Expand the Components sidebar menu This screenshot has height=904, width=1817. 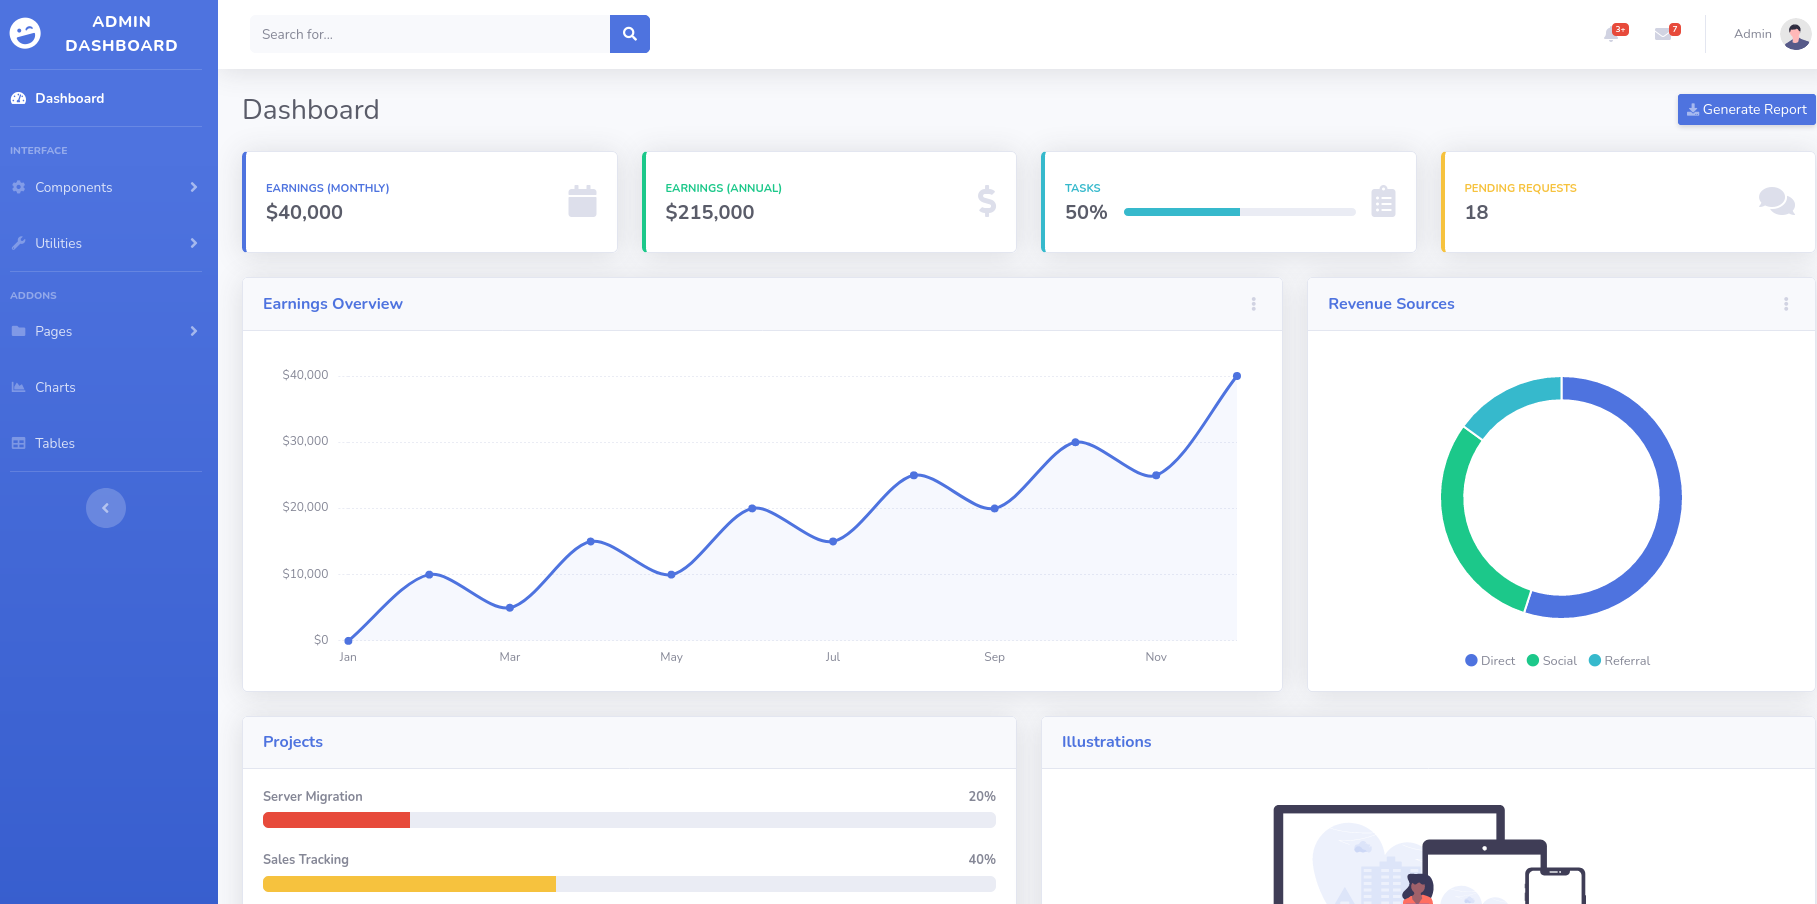click(105, 187)
